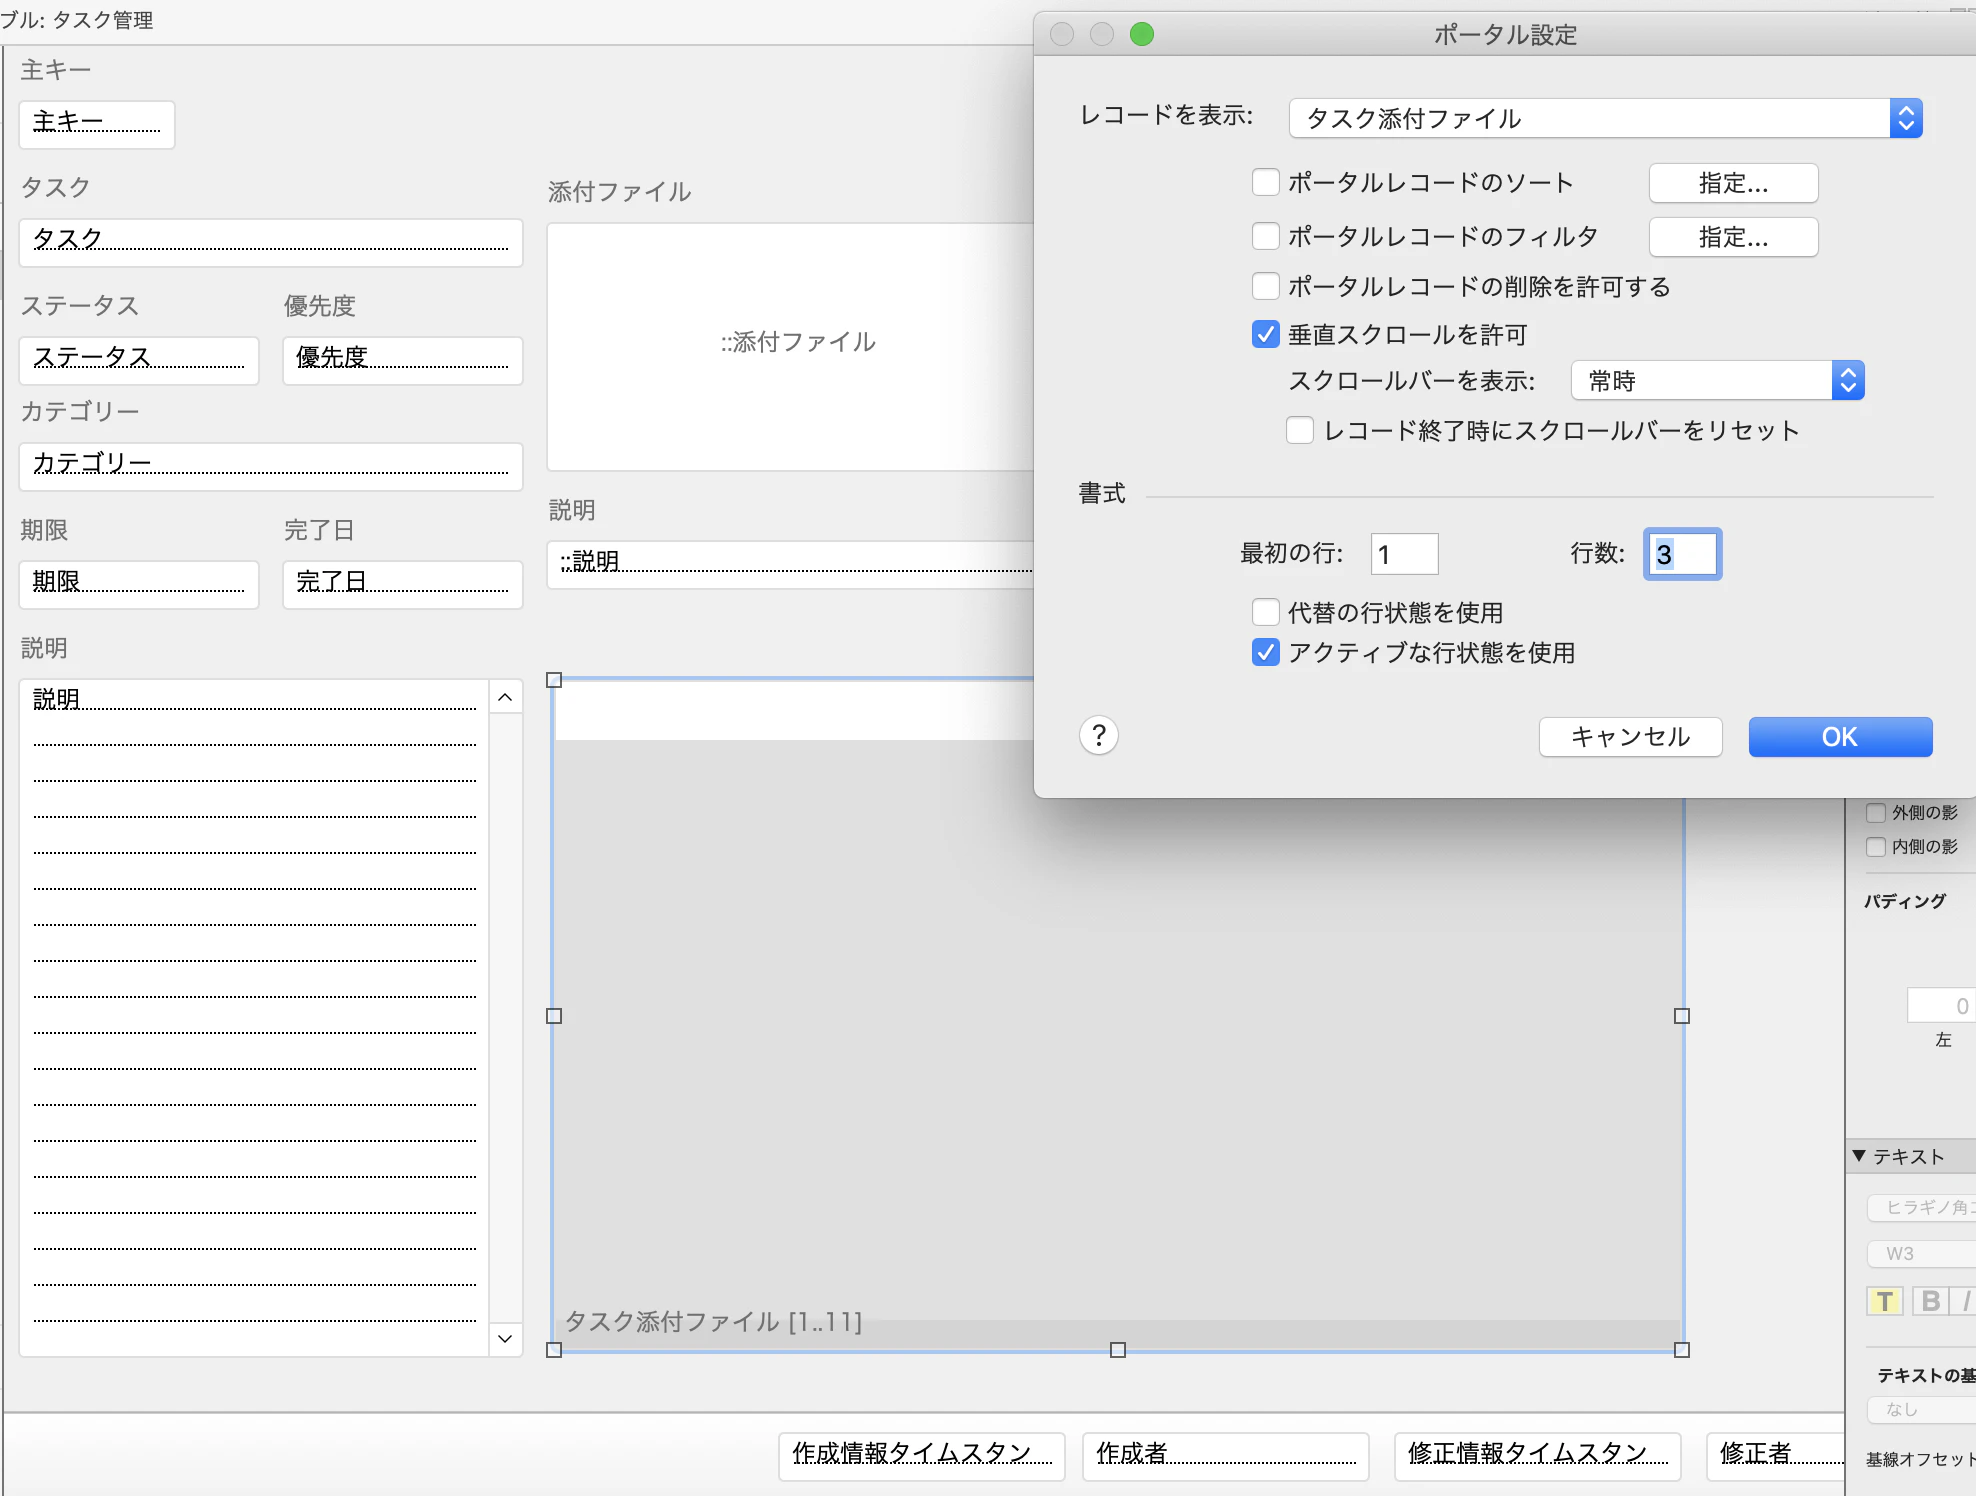Select the 完了日 field on layout
Image resolution: width=1976 pixels, height=1496 pixels.
tap(403, 585)
